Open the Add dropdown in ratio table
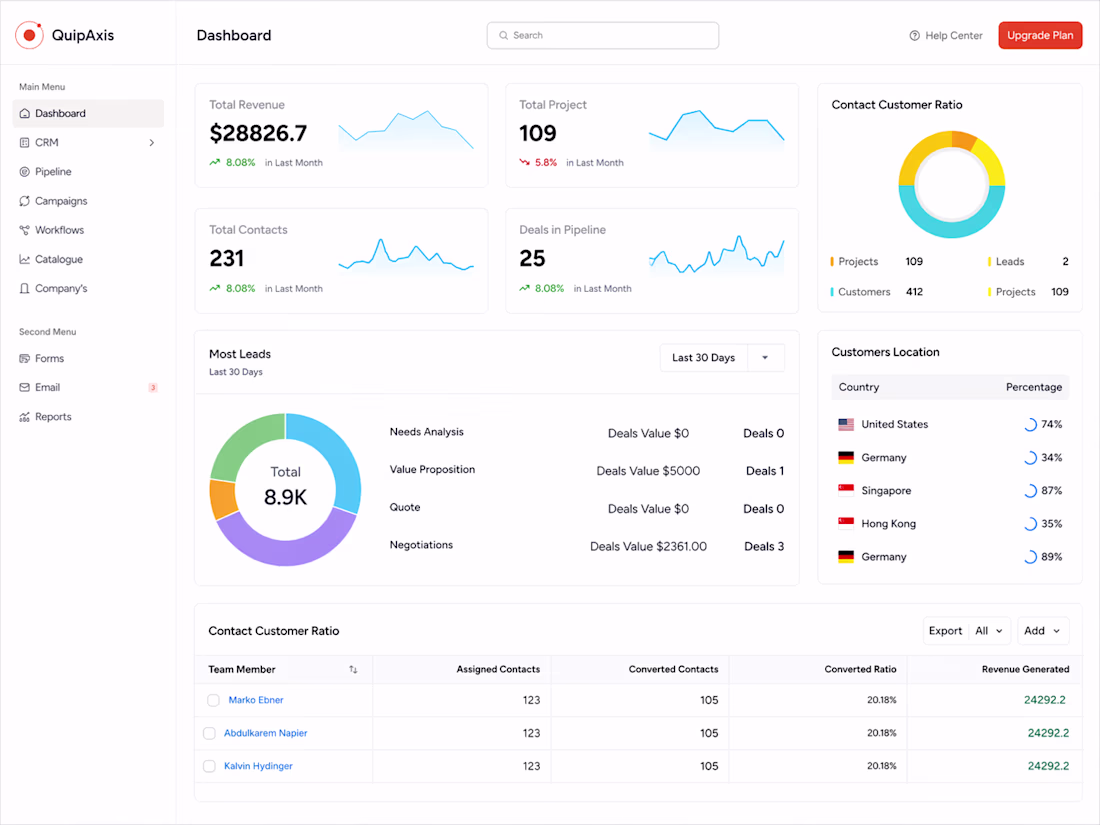1100x825 pixels. [x=1042, y=631]
